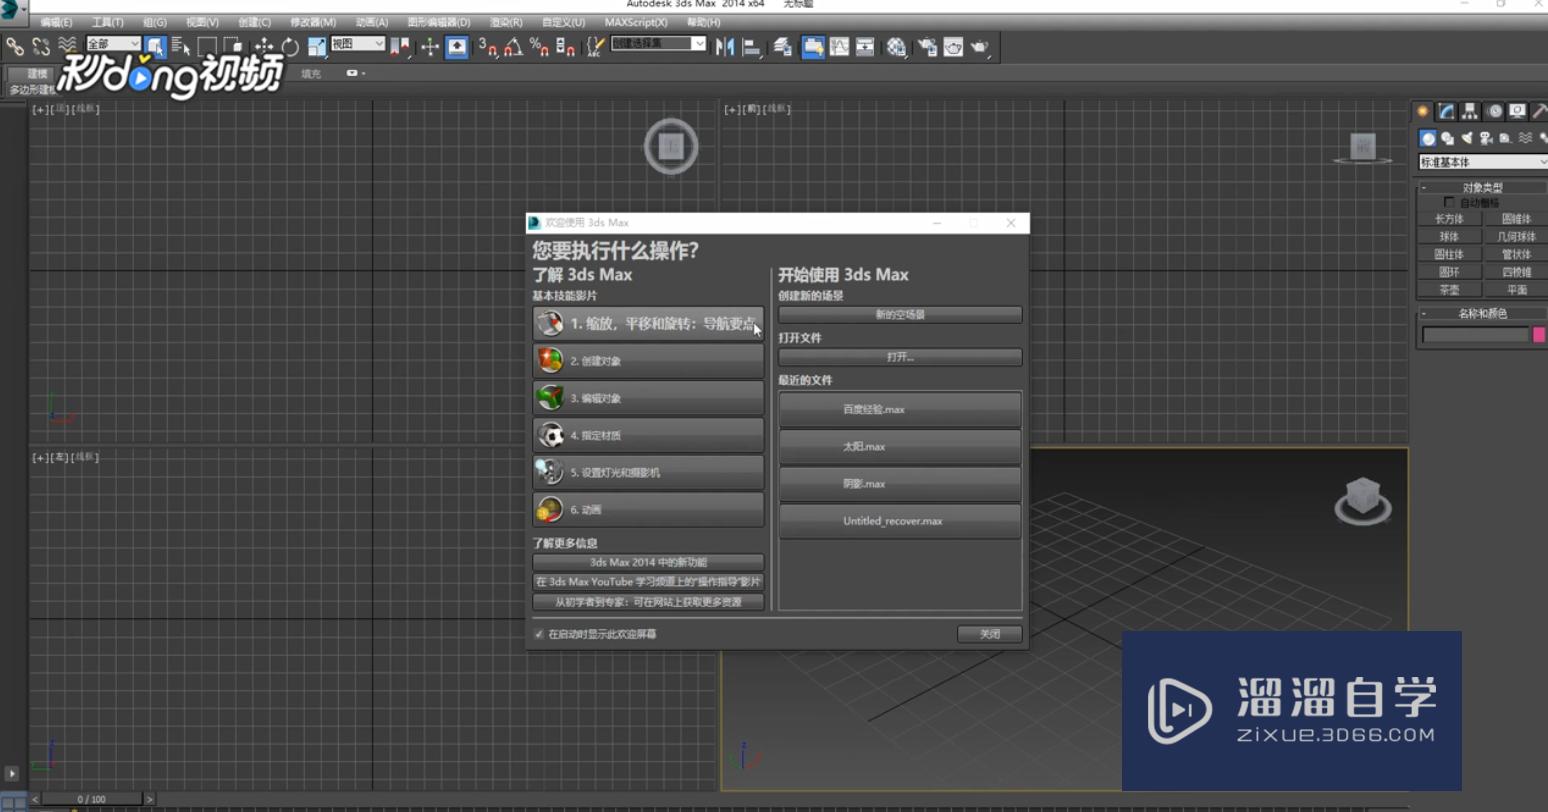Open the 1. 缩放、平移和旋转 tutorial video
The height and width of the screenshot is (812, 1548).
click(x=648, y=324)
